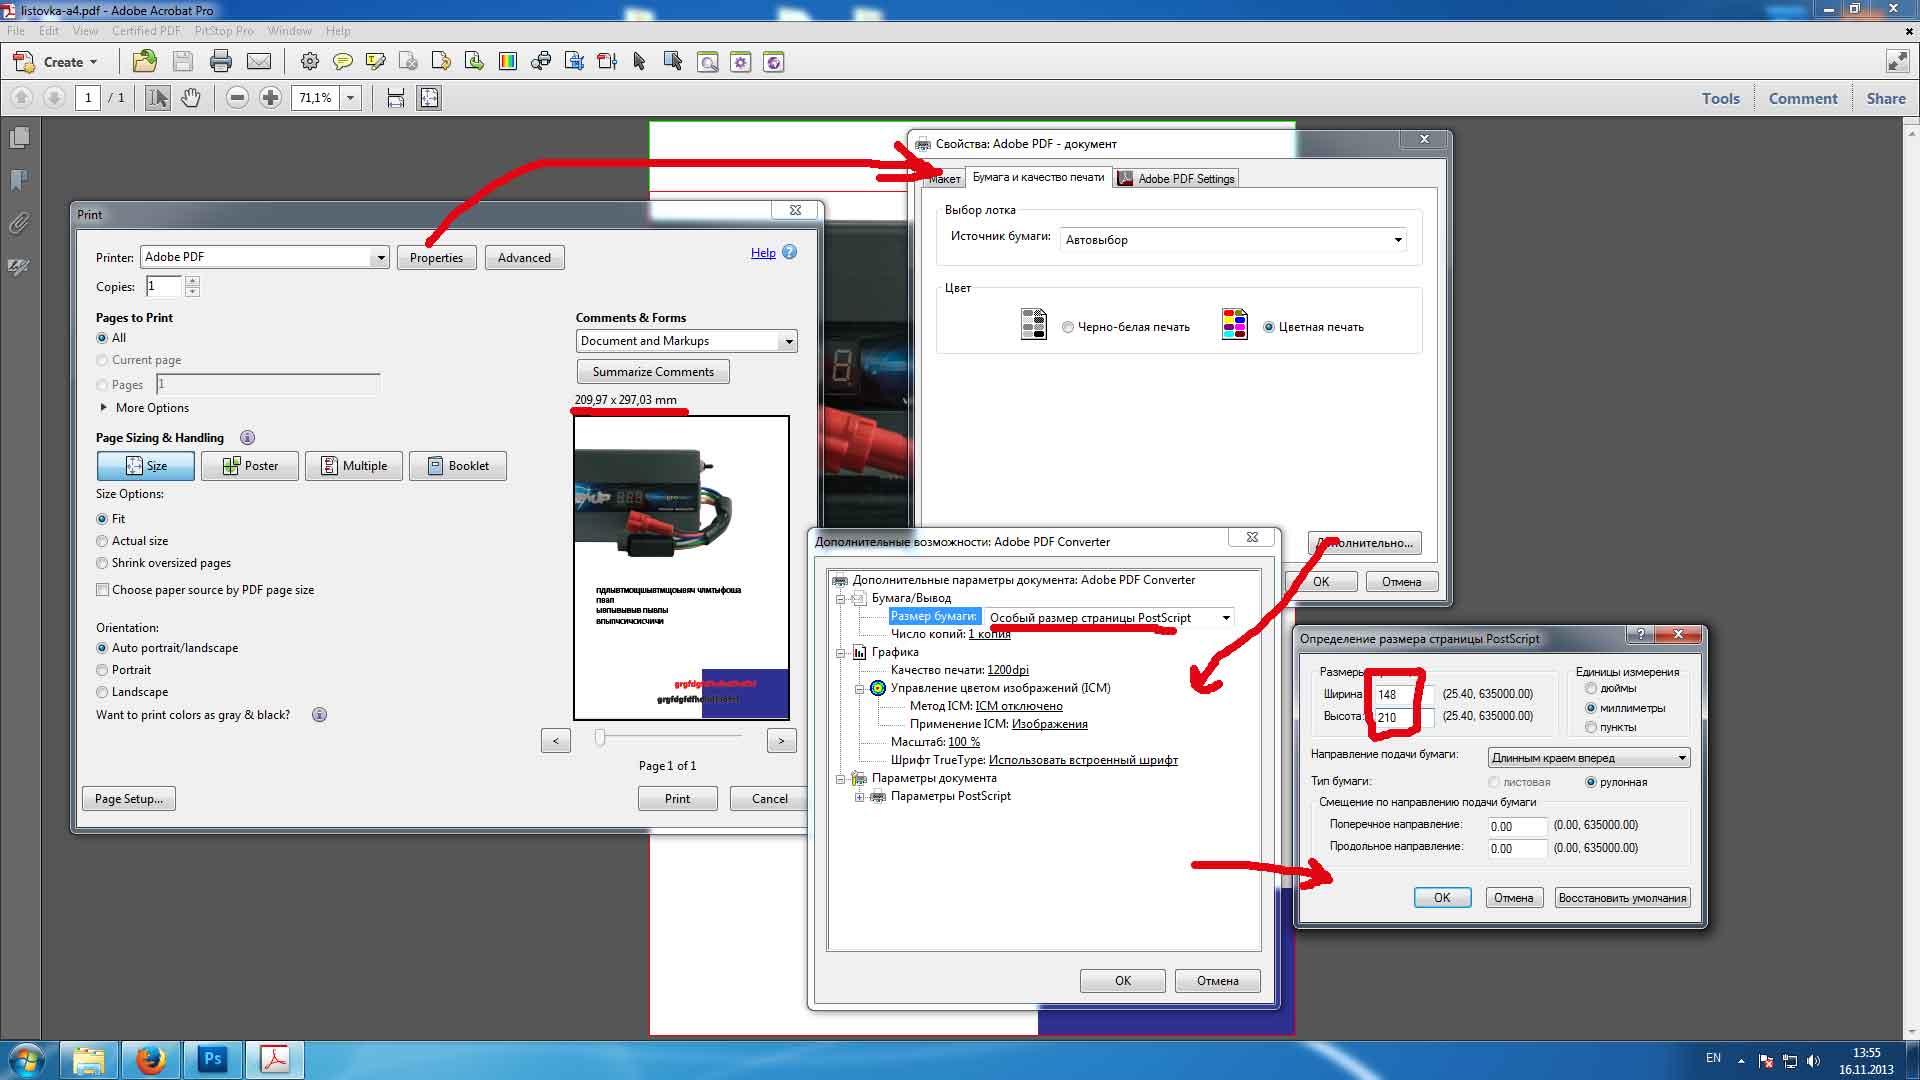Image resolution: width=1920 pixels, height=1080 pixels.
Task: Click the Save disk icon
Action: 182,62
